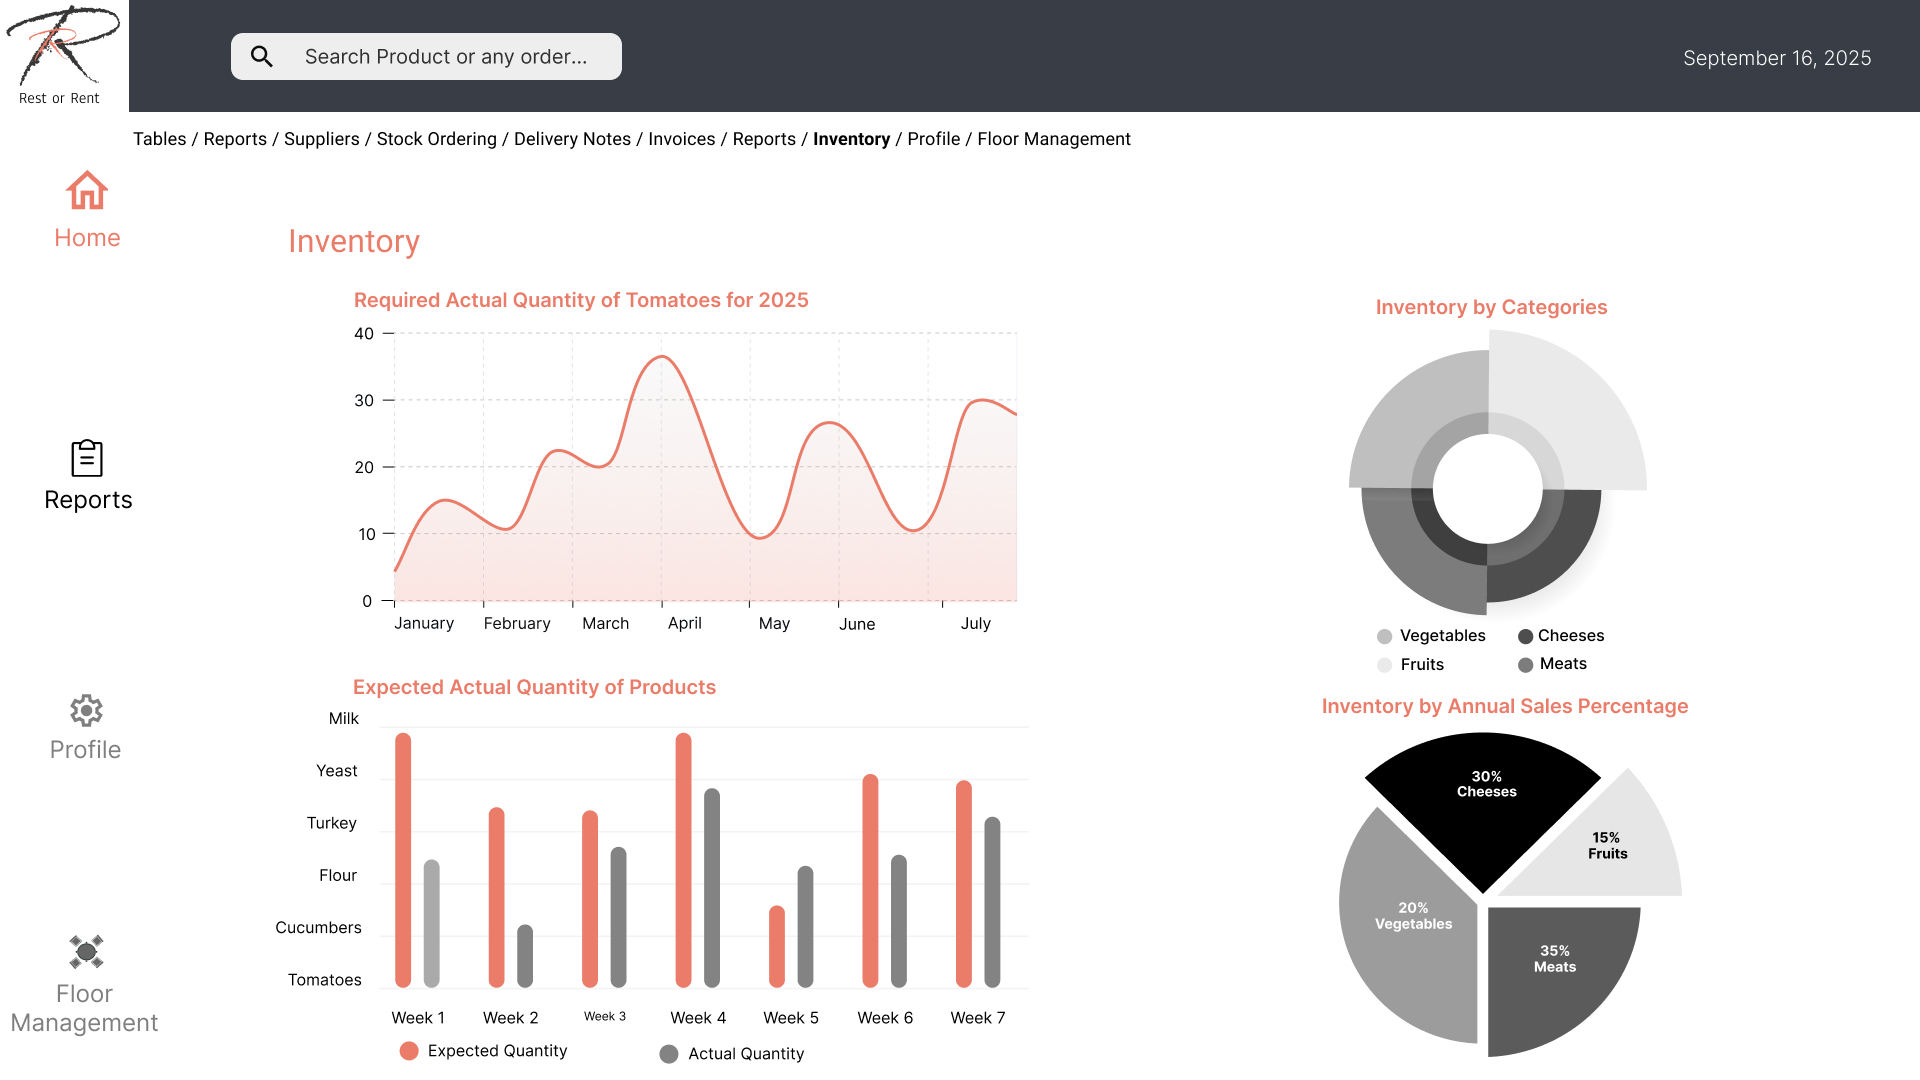Open the Floor Management icon
The width and height of the screenshot is (1920, 1080).
(86, 951)
